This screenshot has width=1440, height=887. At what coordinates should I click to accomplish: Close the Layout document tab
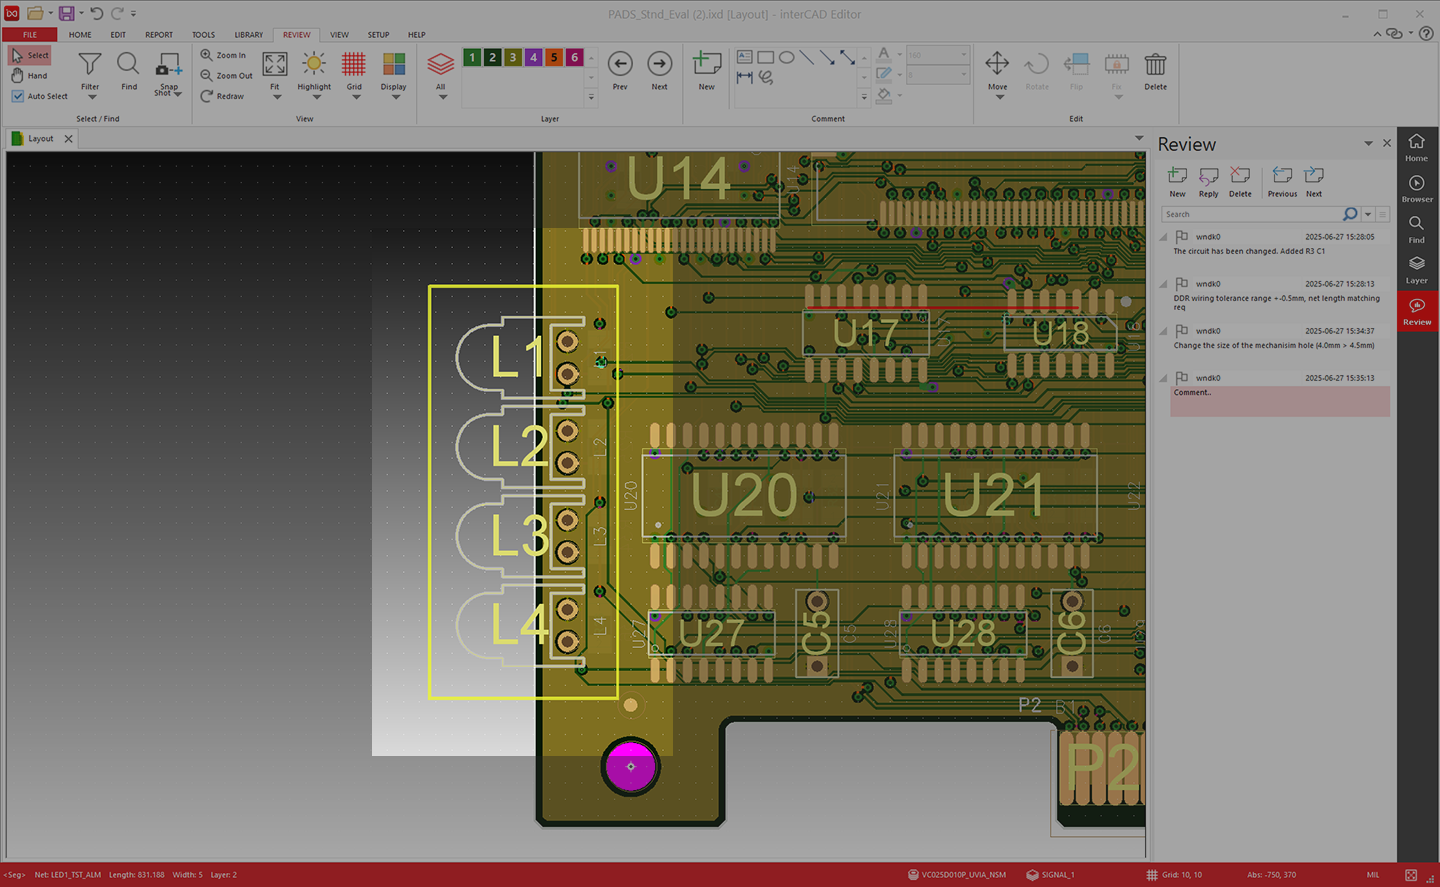click(x=68, y=139)
